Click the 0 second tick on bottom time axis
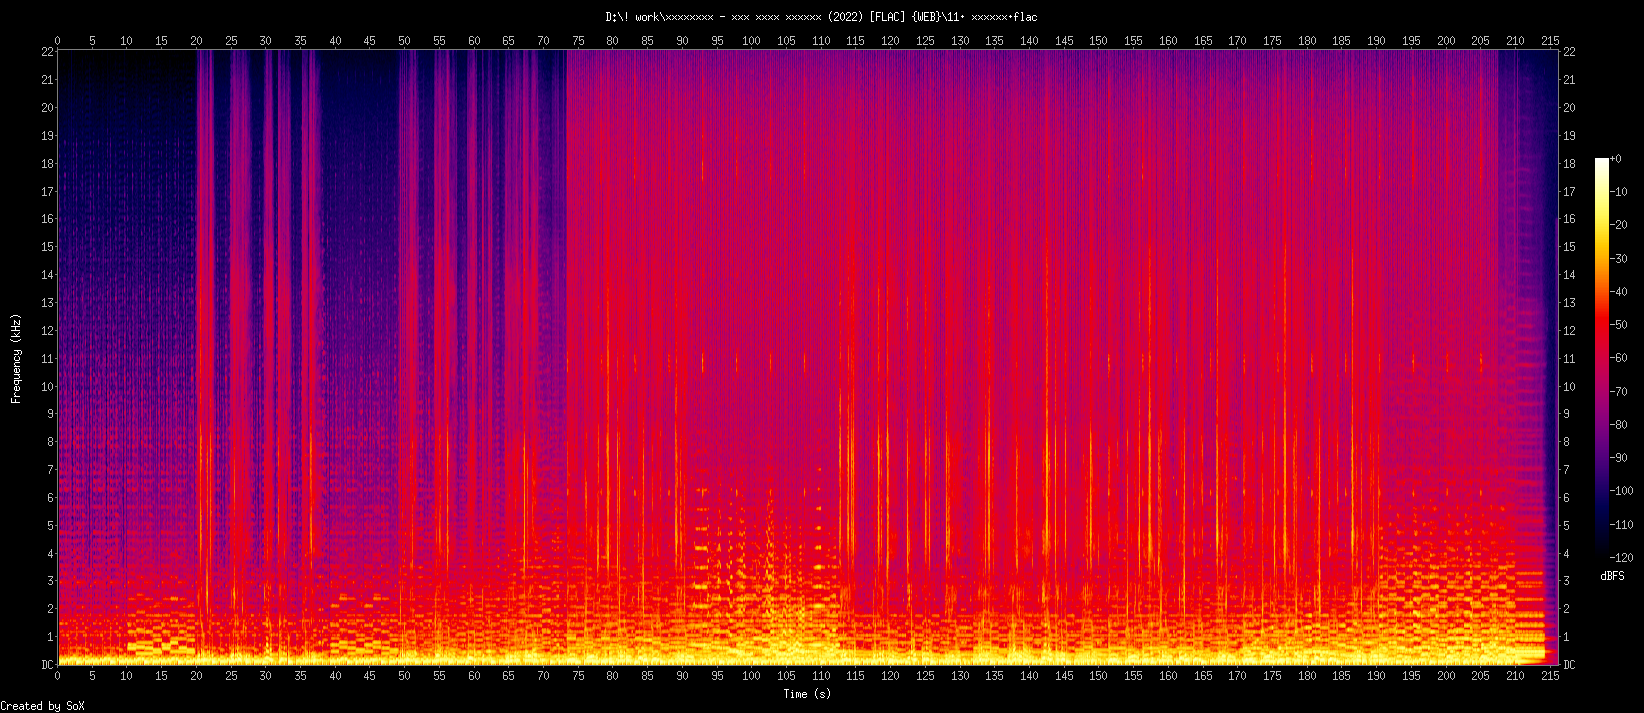The image size is (1644, 713). 57,676
